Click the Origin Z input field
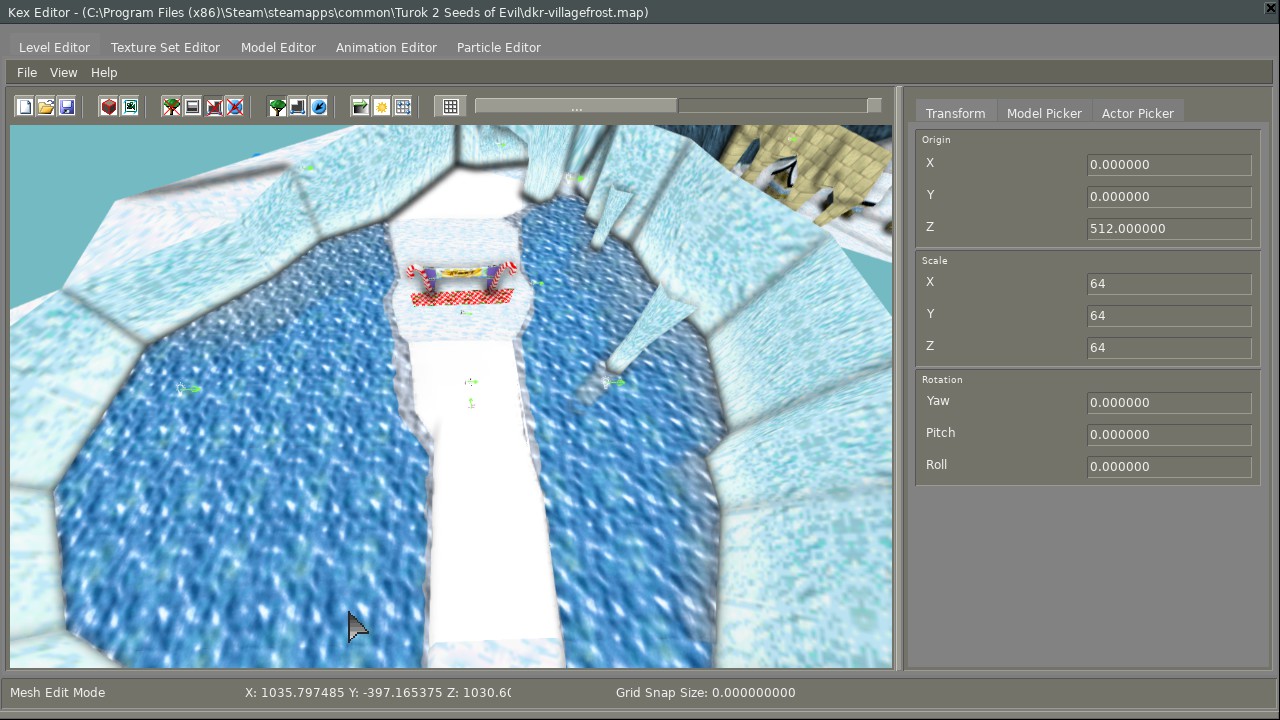The width and height of the screenshot is (1280, 720). click(1168, 229)
